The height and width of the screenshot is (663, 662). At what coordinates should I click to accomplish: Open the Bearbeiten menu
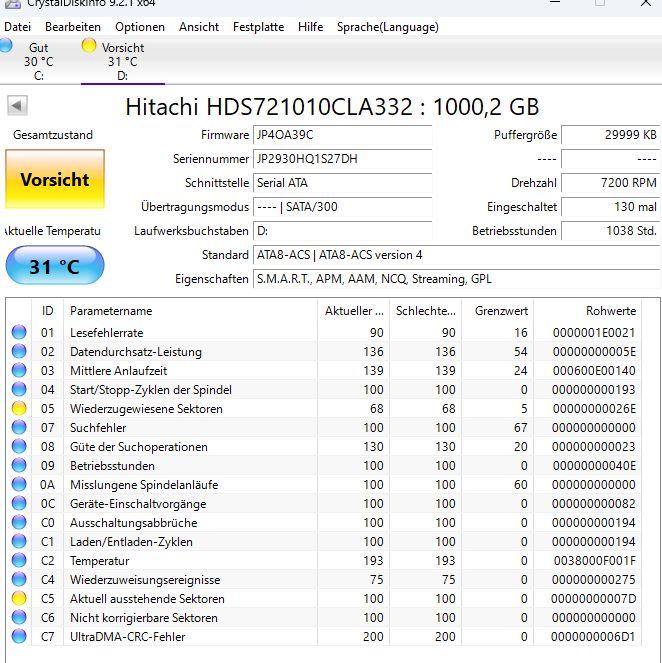[x=73, y=27]
